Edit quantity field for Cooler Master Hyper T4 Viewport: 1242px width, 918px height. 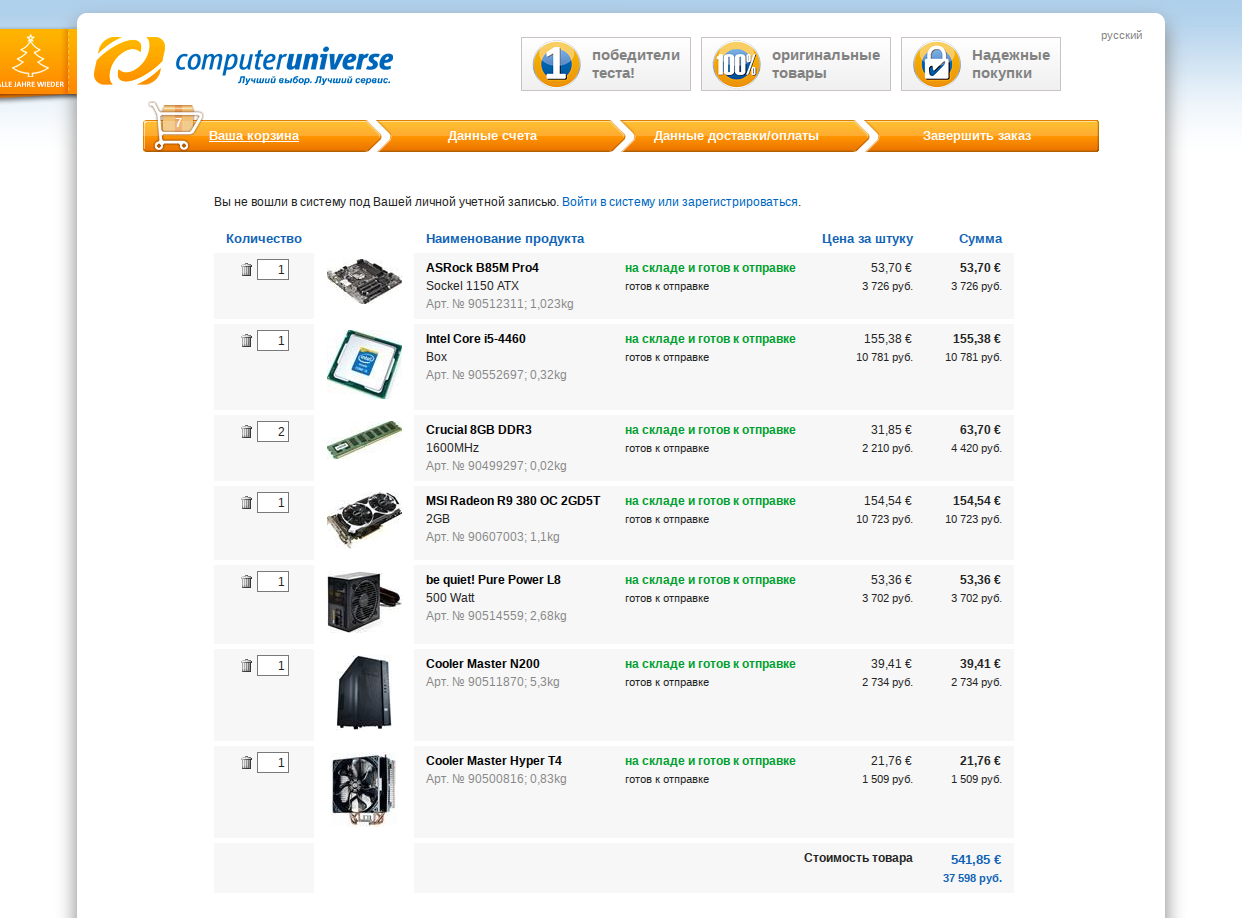click(273, 763)
